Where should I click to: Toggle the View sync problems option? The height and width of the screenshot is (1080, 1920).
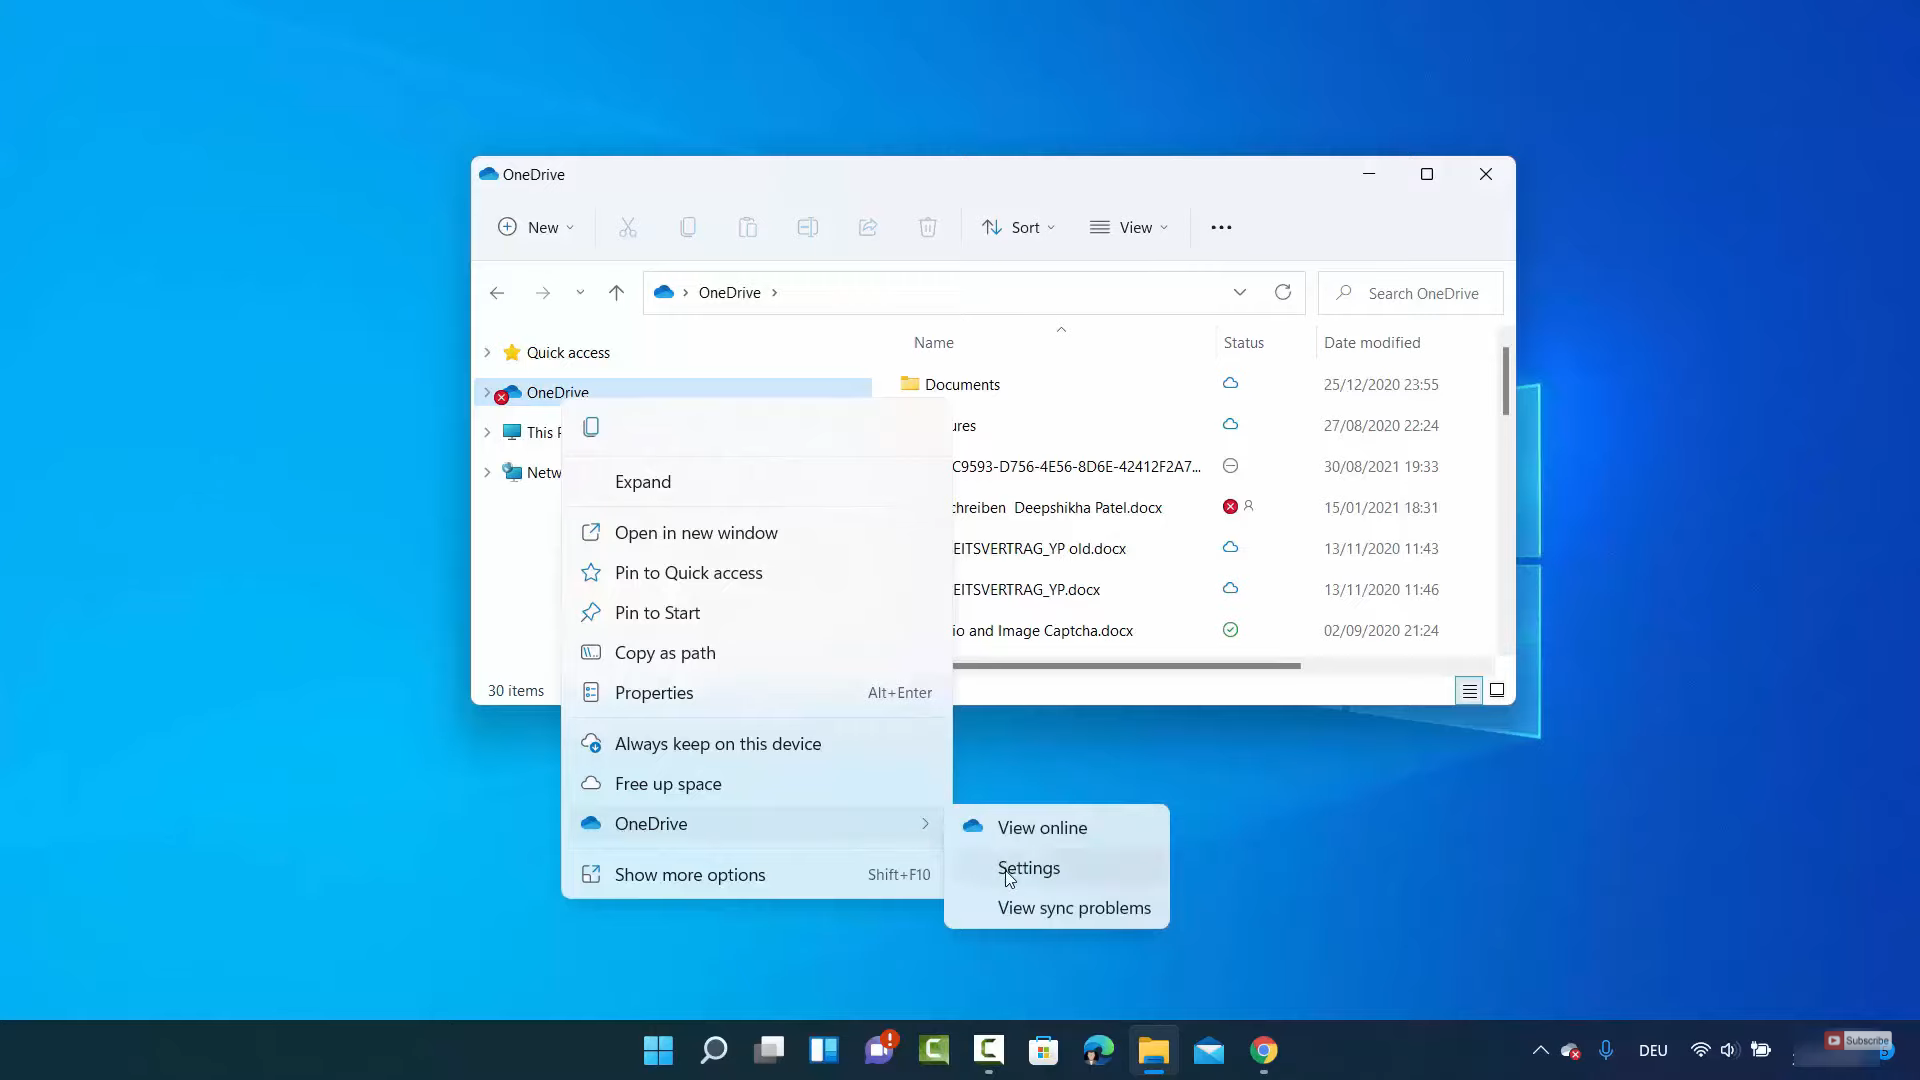(1075, 907)
